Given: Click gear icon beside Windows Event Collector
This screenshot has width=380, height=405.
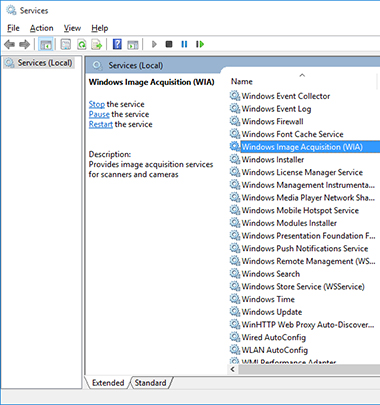Looking at the screenshot, I should [x=235, y=96].
